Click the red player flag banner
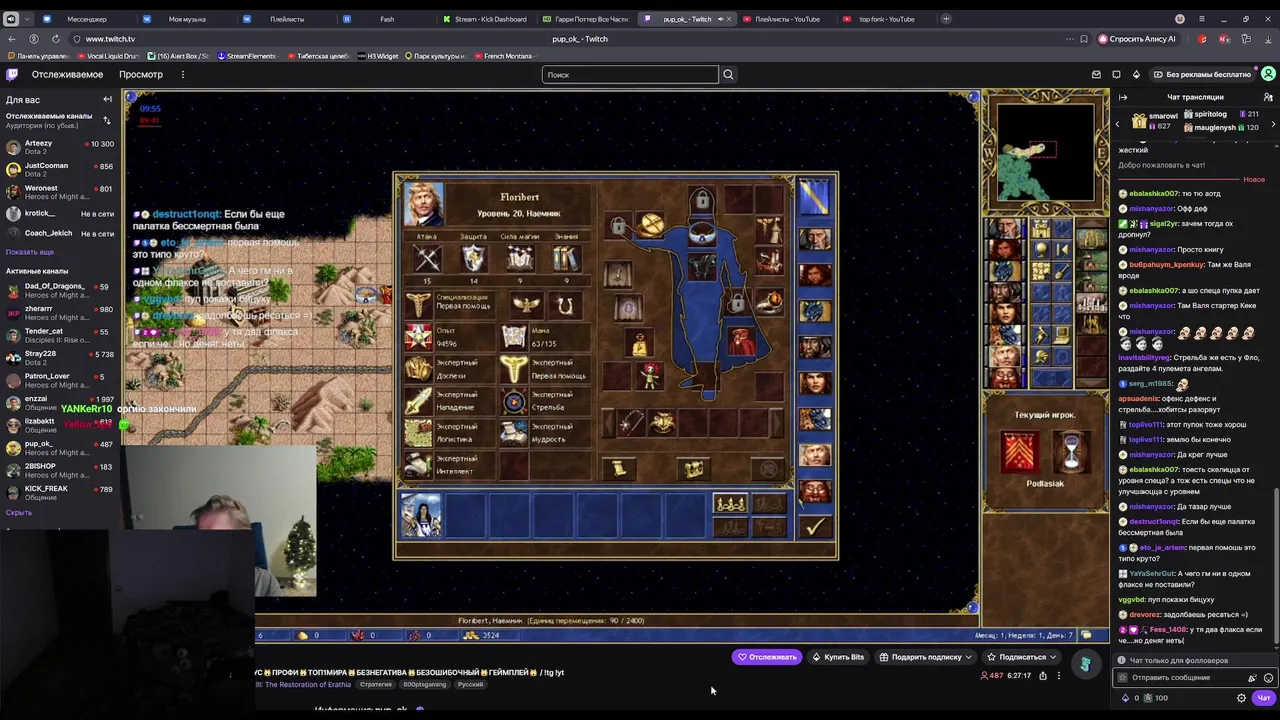This screenshot has height=720, width=1280. [1019, 452]
